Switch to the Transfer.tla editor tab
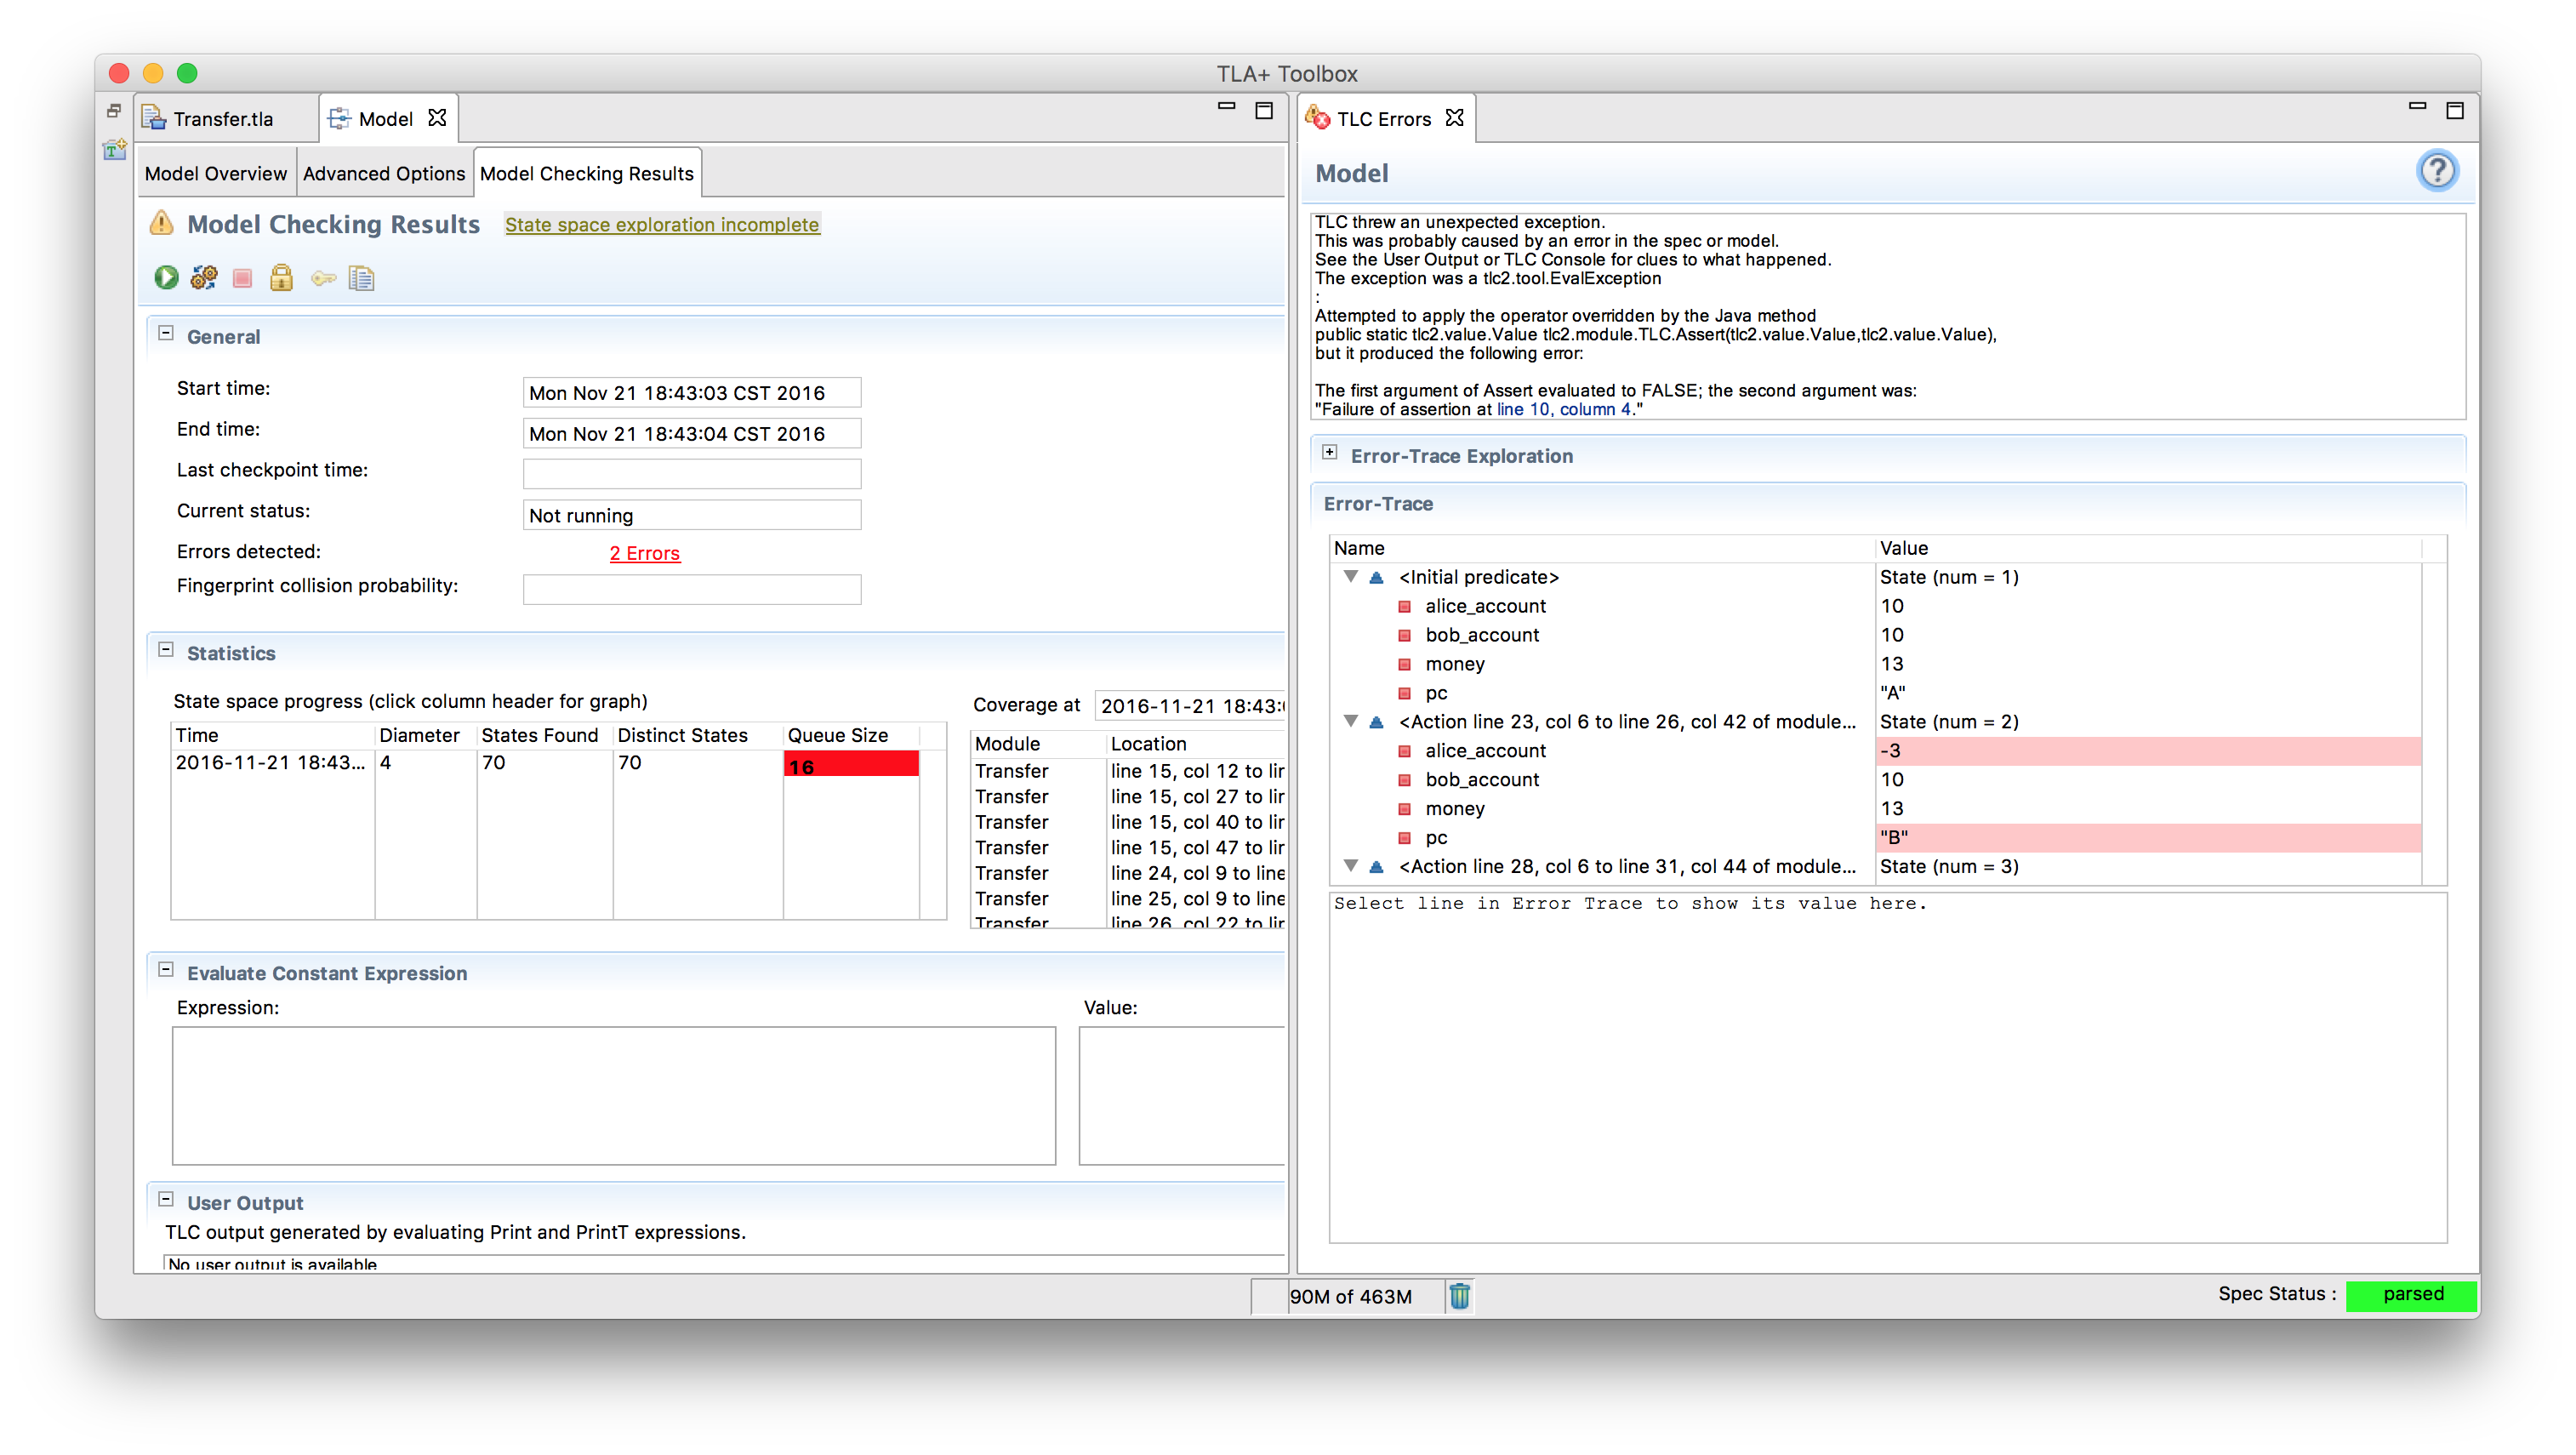The width and height of the screenshot is (2576, 1455). pos(222,119)
